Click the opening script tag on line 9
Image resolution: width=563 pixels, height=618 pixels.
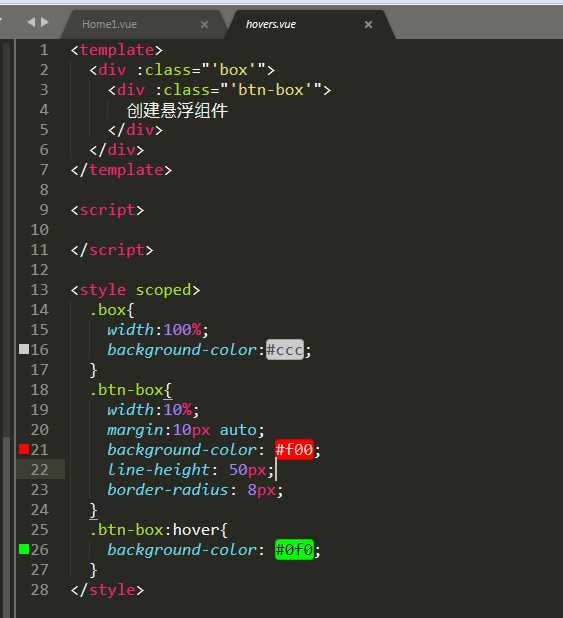coord(107,210)
